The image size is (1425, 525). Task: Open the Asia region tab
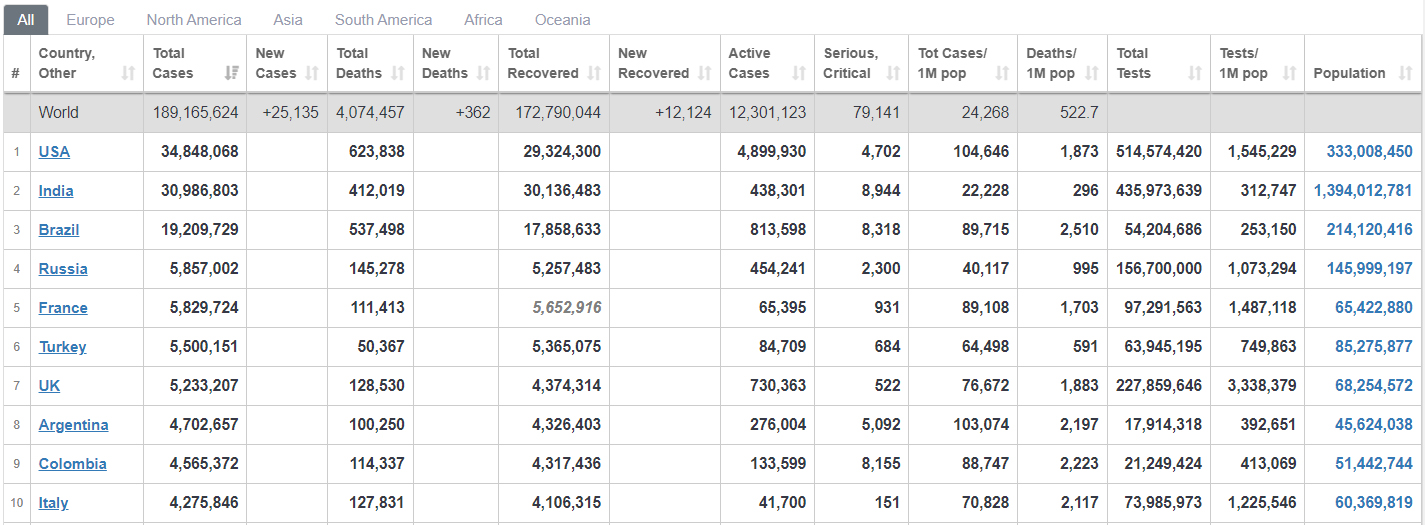pos(288,20)
